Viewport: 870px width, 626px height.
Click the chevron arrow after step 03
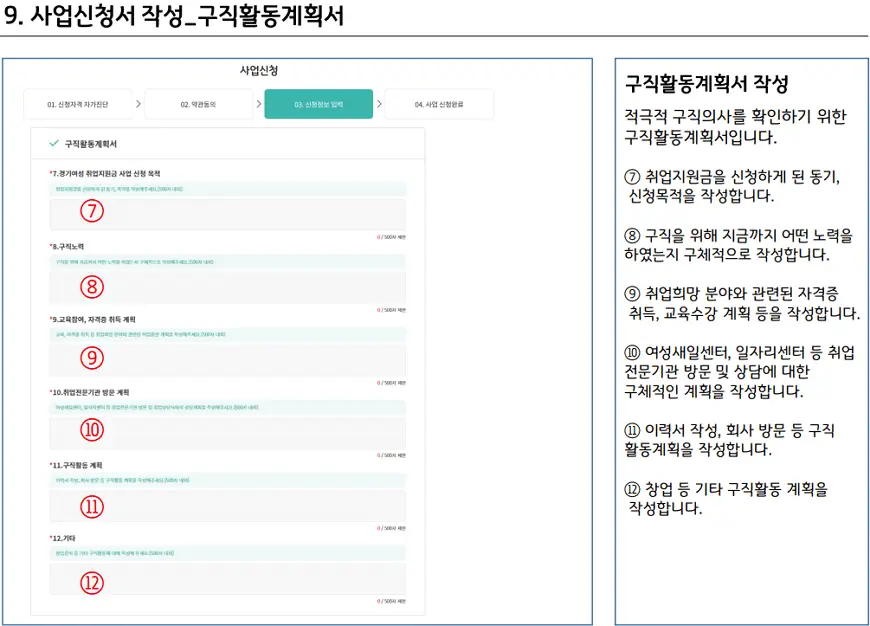pyautogui.click(x=379, y=104)
